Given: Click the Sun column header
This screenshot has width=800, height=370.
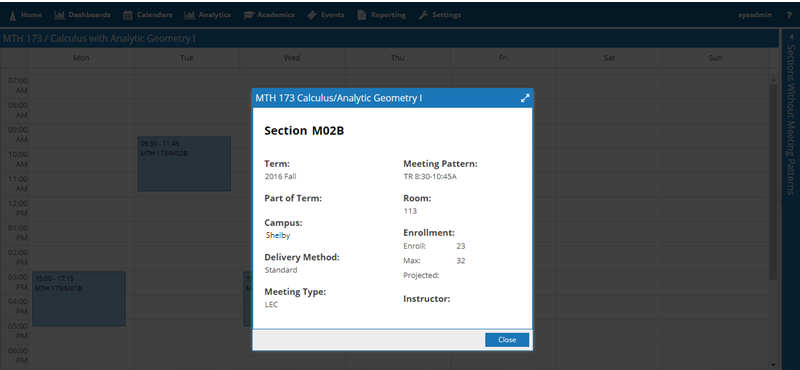Looking at the screenshot, I should point(715,58).
